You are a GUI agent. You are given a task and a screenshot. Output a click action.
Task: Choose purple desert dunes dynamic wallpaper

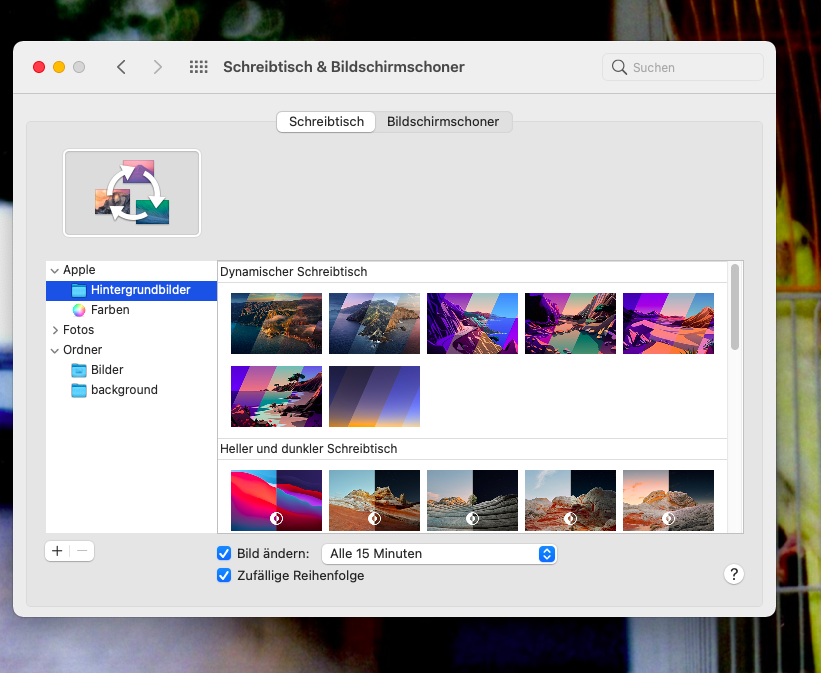coord(668,323)
